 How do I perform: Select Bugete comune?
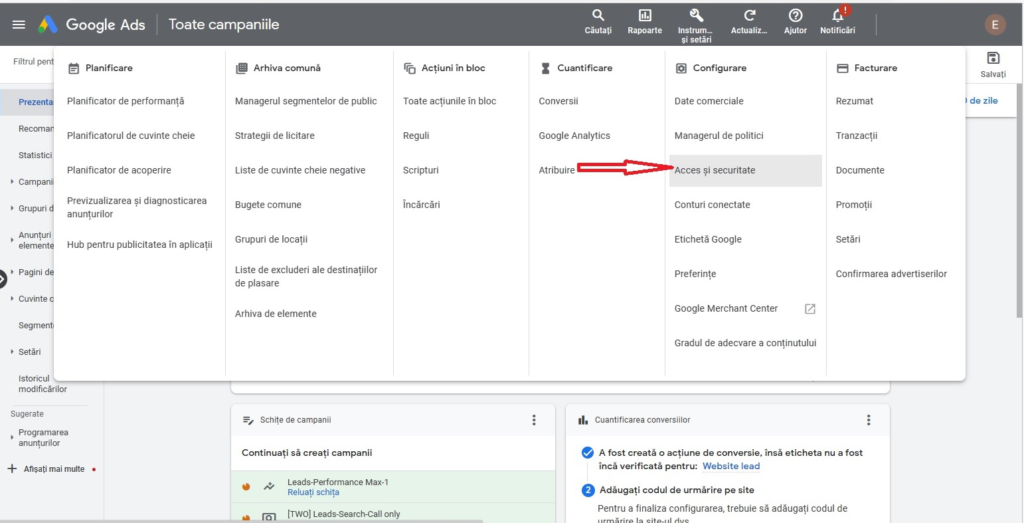[x=268, y=205]
